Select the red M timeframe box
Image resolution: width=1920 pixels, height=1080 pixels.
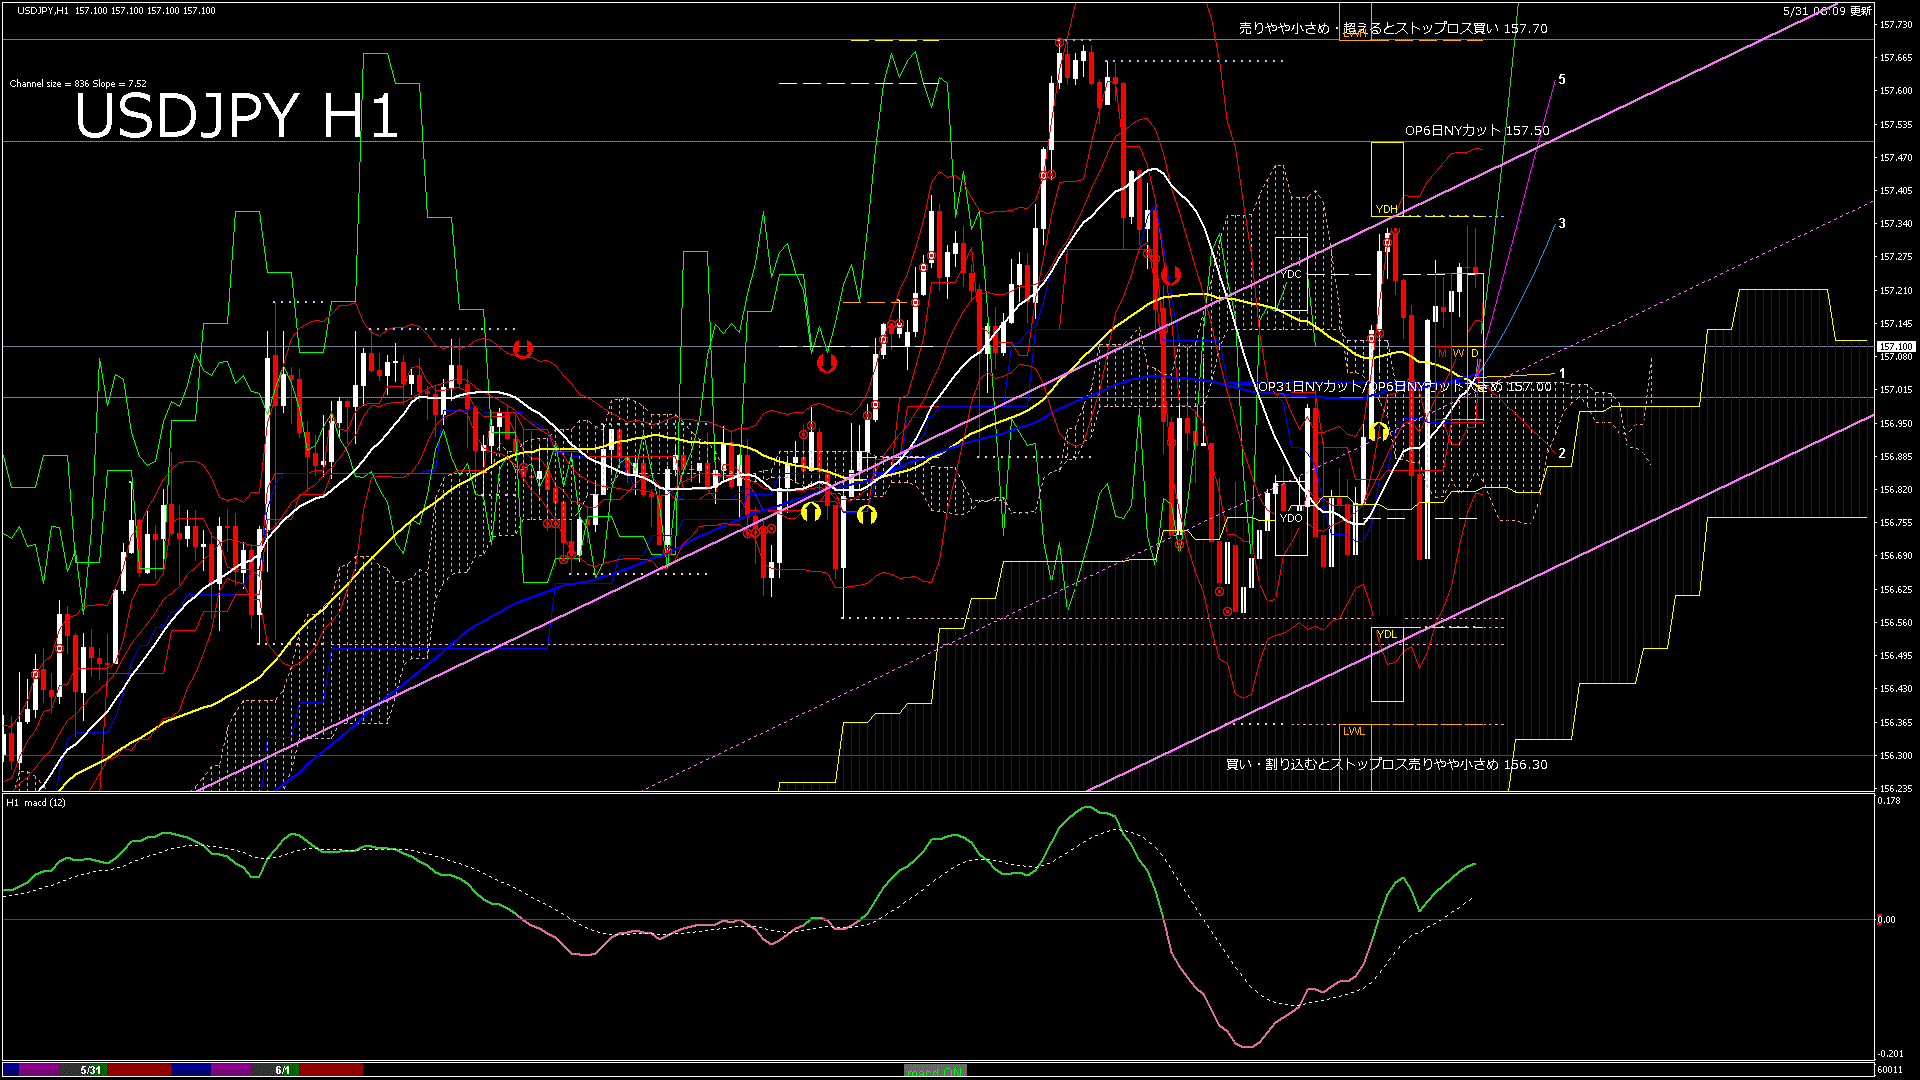(x=1442, y=353)
